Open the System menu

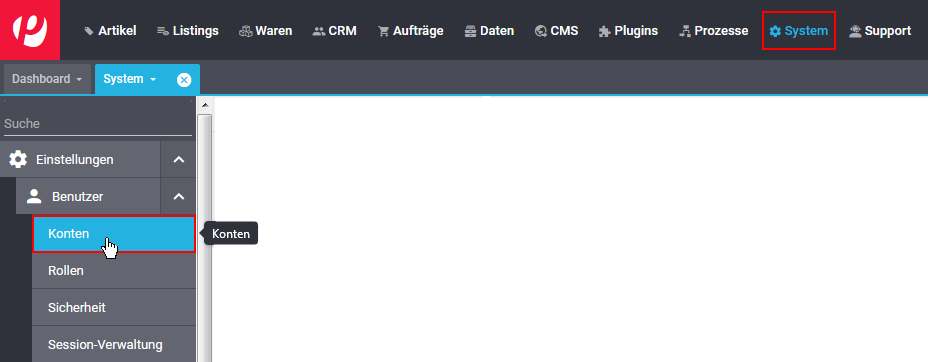(x=798, y=31)
